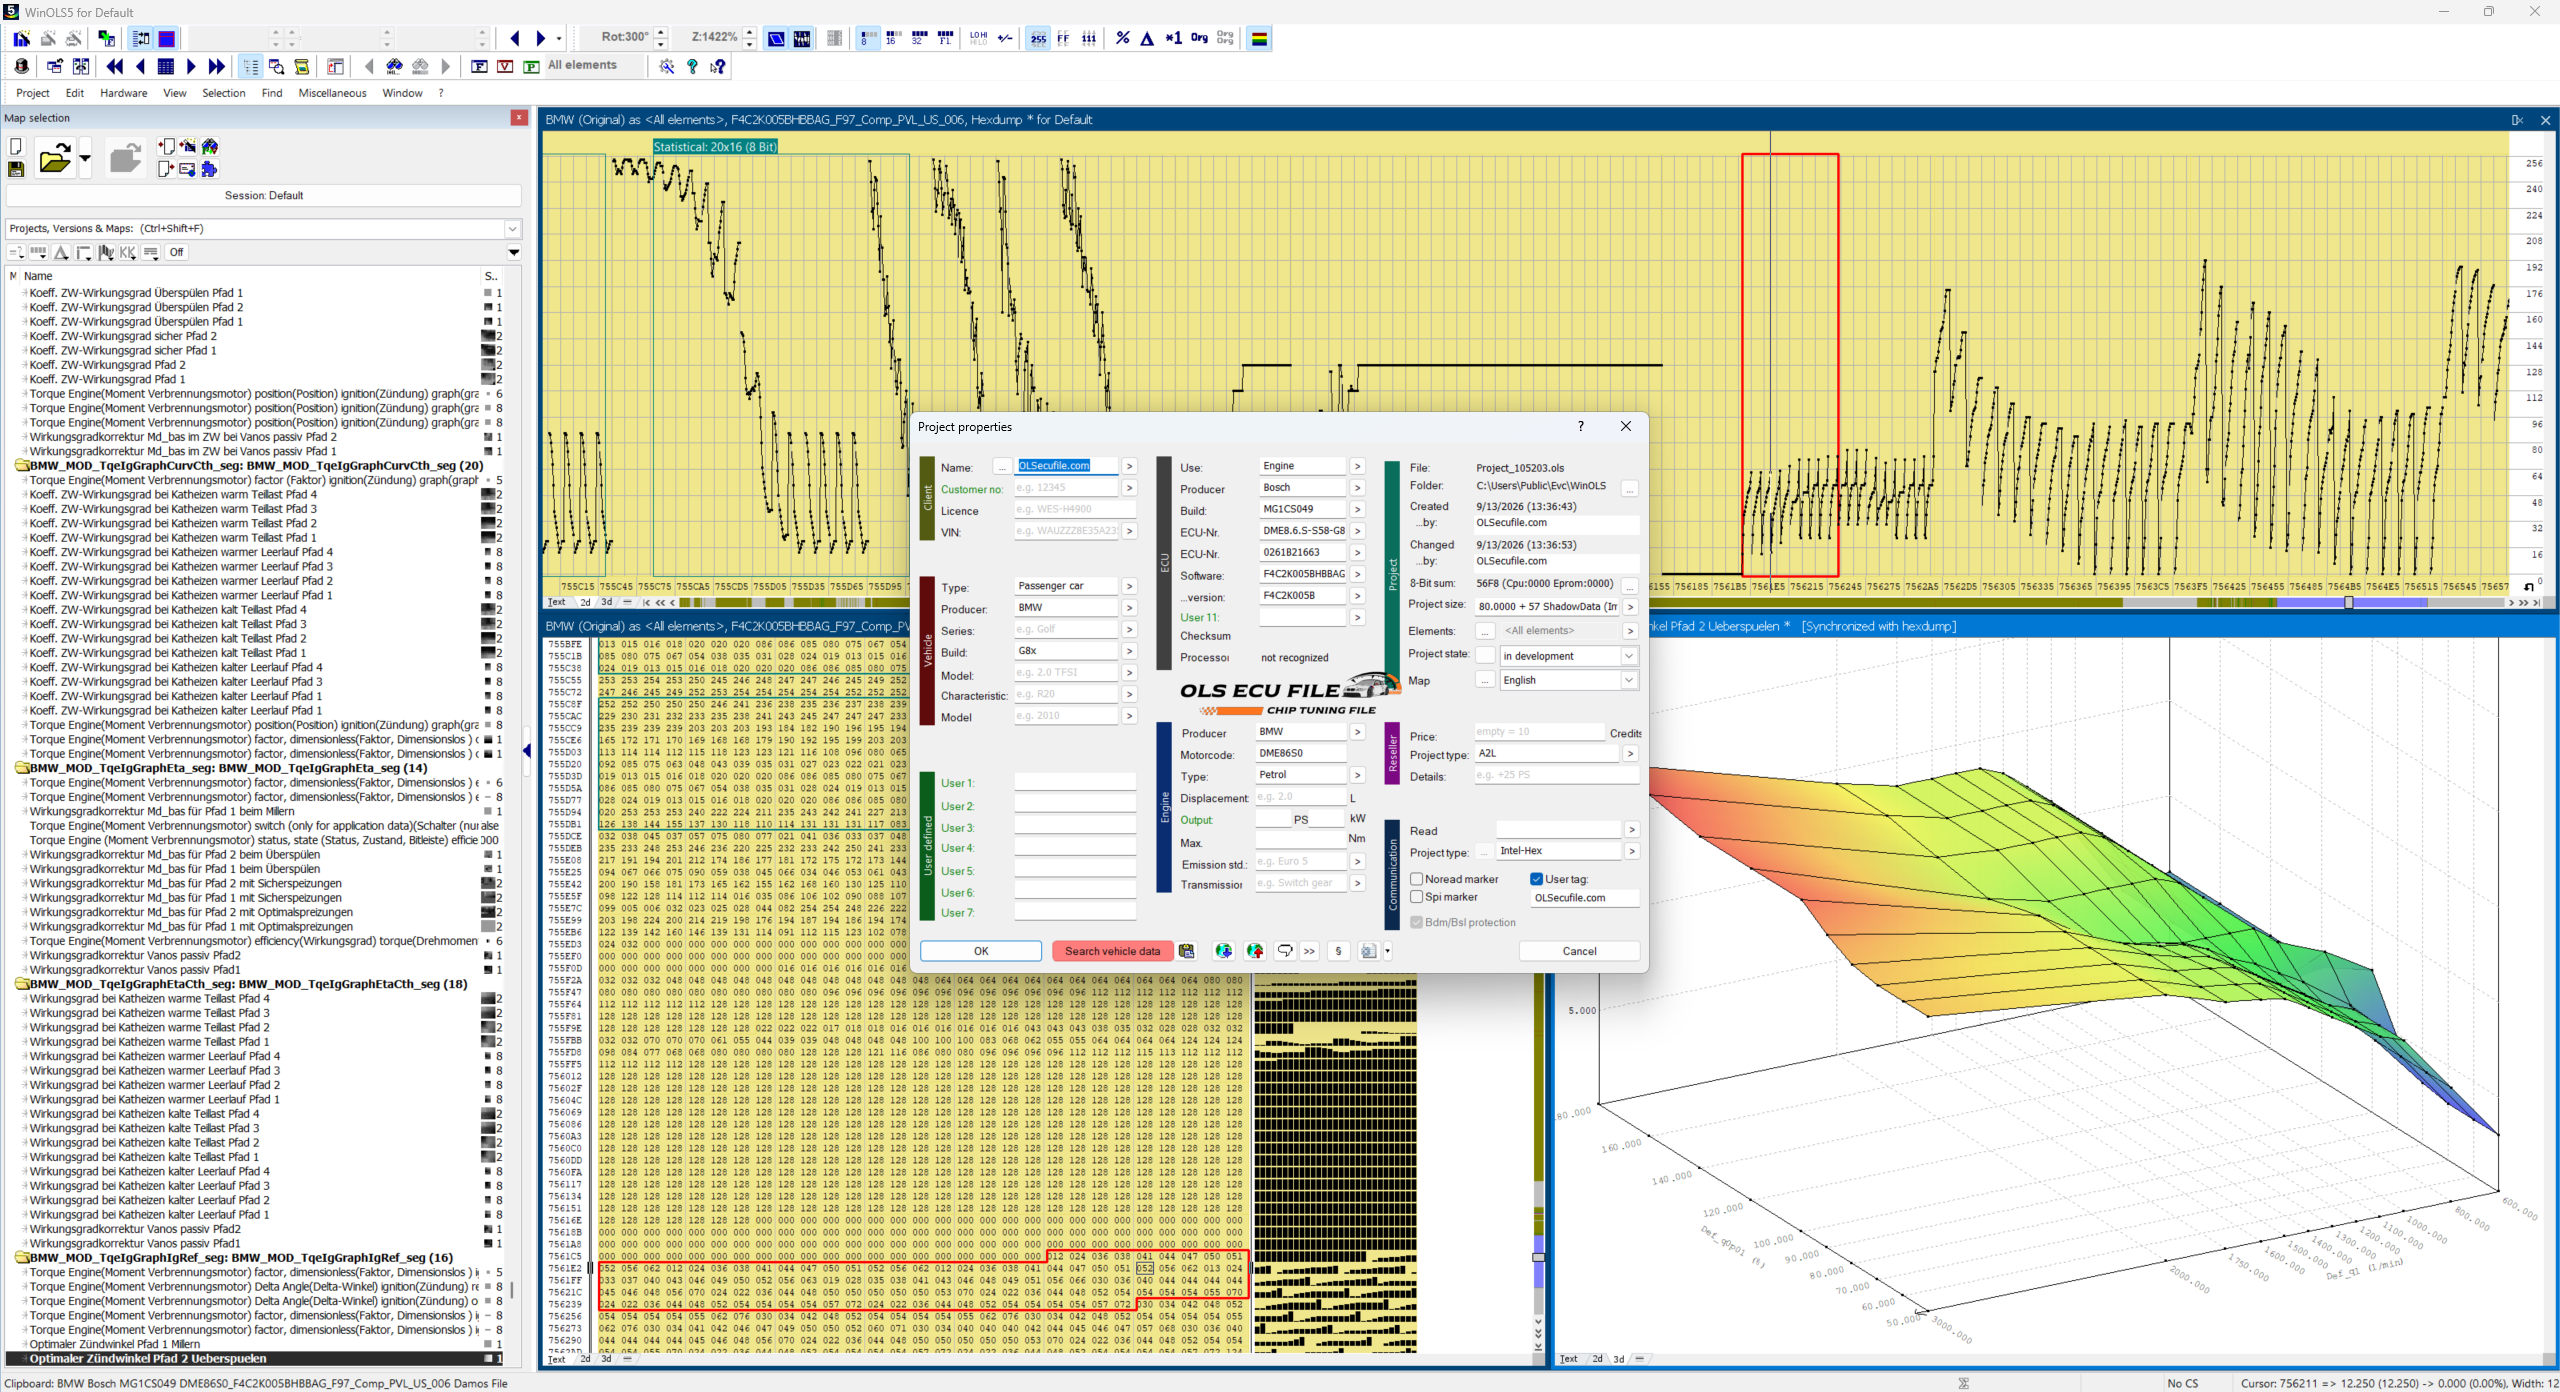Click the globe download icon in dialog
Viewport: 2560px width, 1392px height.
point(1223,951)
